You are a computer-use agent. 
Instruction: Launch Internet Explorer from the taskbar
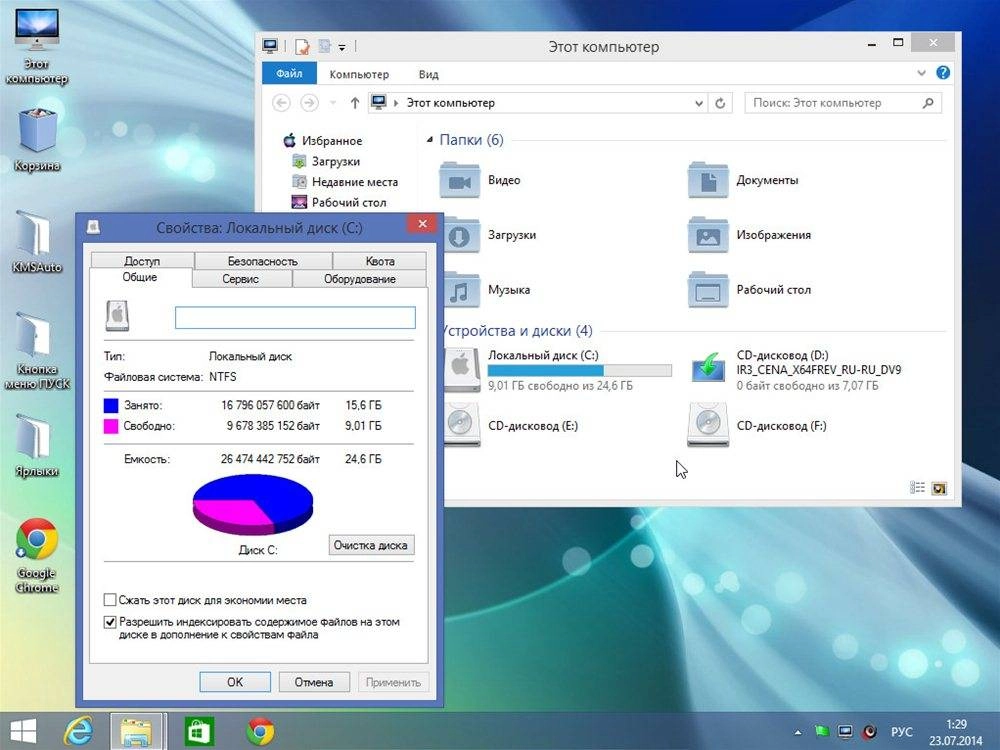click(x=79, y=731)
